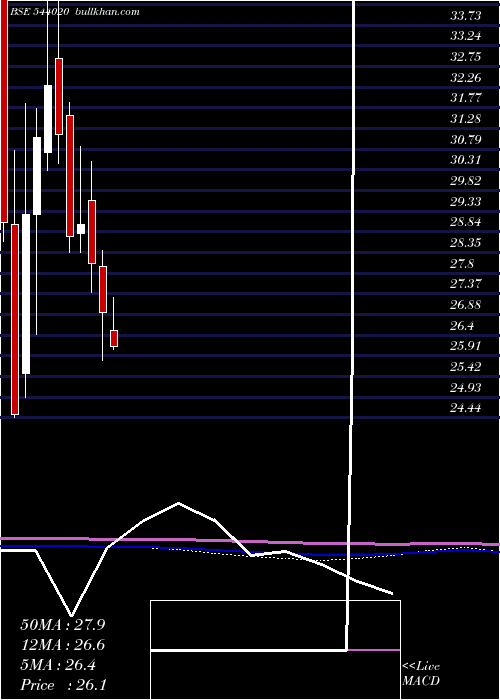Click the 33.73 price axis label
500x700 pixels.
pyautogui.click(x=466, y=16)
